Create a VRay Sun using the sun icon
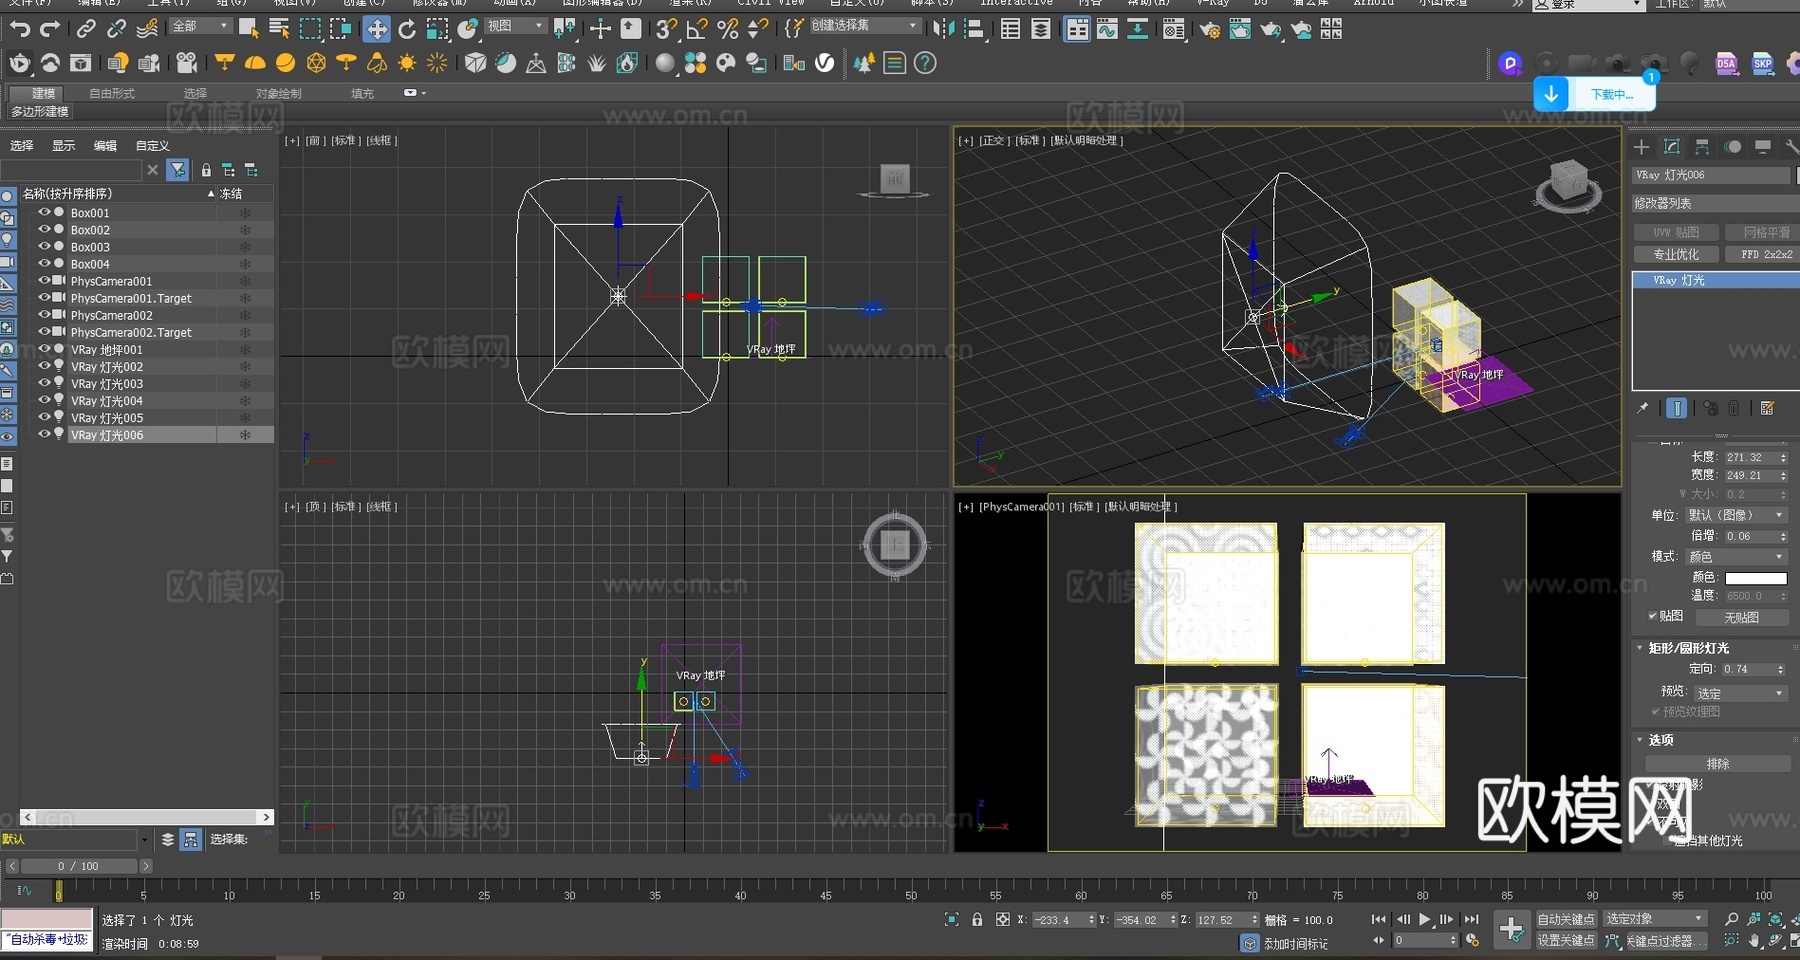This screenshot has height=960, width=1800. 407,63
